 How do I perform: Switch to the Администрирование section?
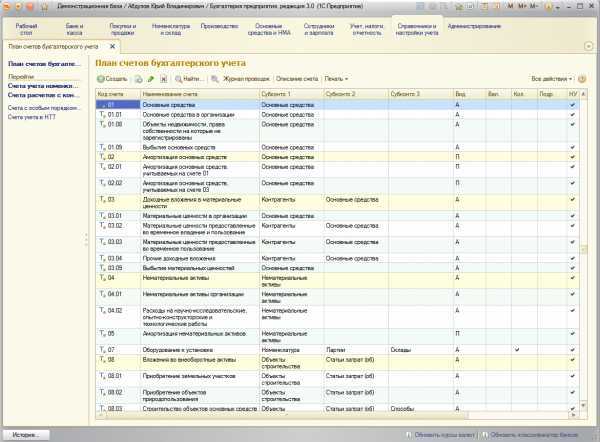point(474,26)
